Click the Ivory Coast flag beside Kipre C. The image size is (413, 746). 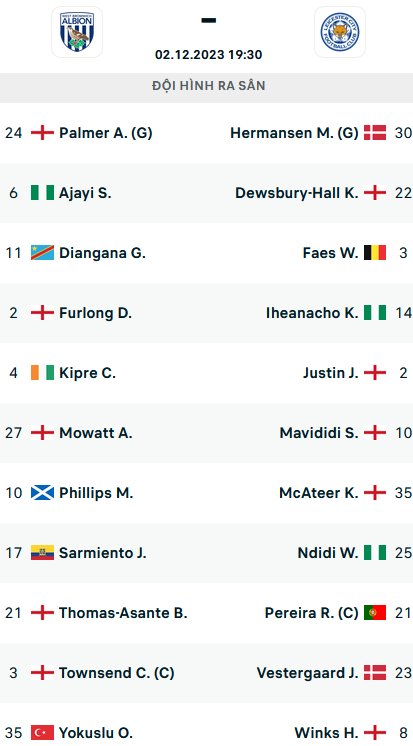(x=42, y=373)
